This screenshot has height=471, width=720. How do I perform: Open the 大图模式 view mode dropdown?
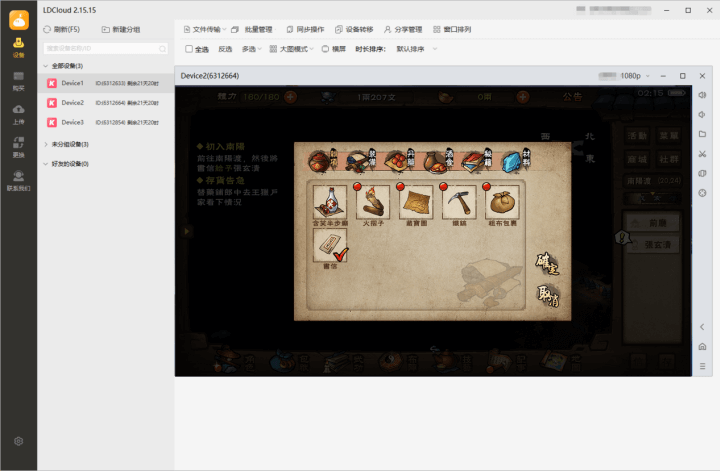coord(292,49)
